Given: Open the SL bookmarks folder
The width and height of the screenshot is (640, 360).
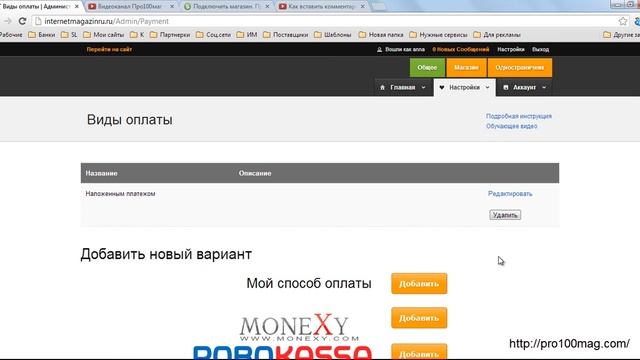Looking at the screenshot, I should tap(69, 35).
